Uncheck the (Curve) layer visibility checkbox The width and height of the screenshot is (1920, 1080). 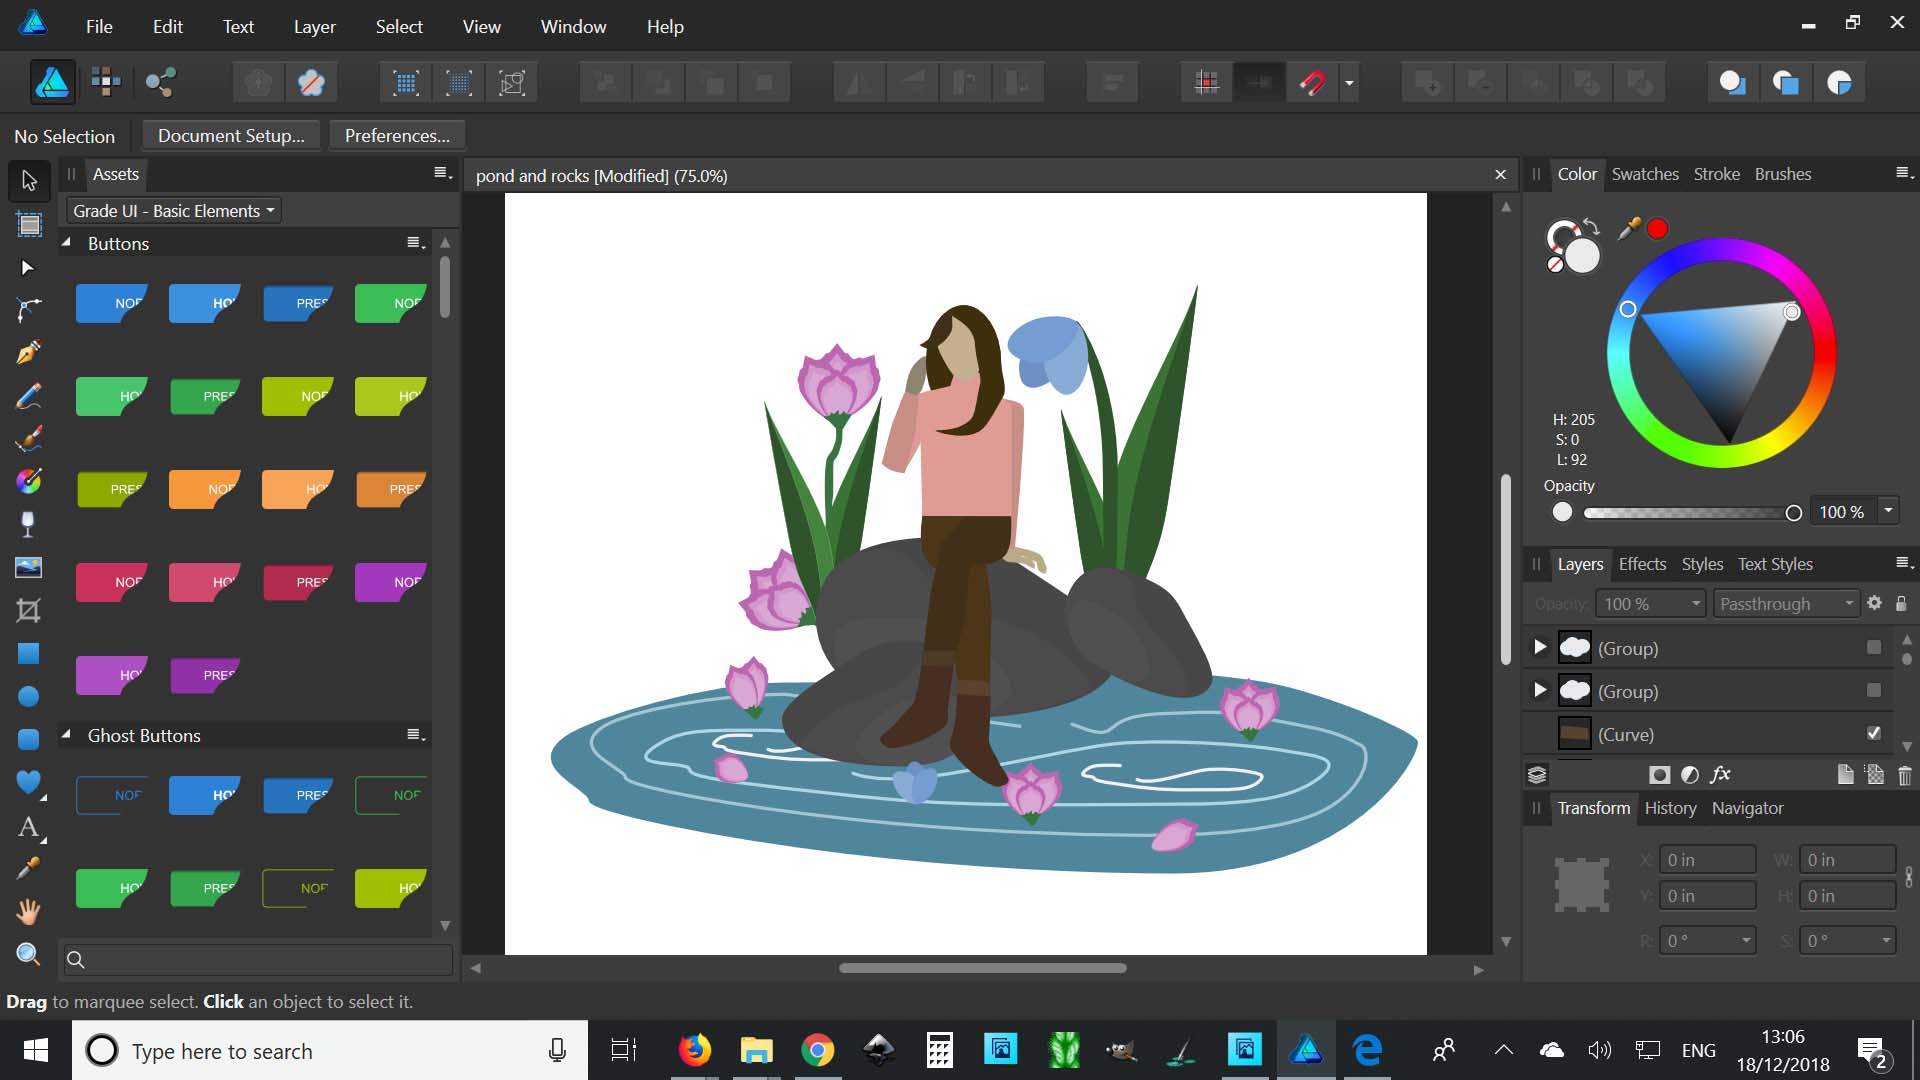(x=1876, y=733)
